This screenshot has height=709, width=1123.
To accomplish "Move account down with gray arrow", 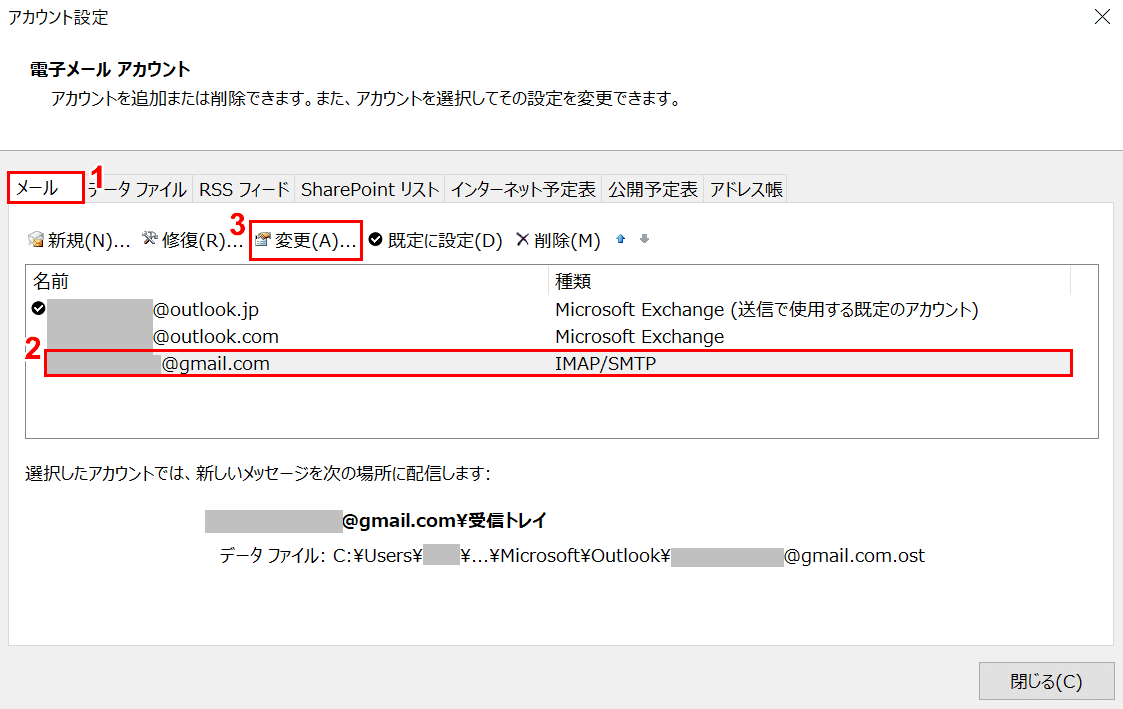I will click(x=645, y=239).
